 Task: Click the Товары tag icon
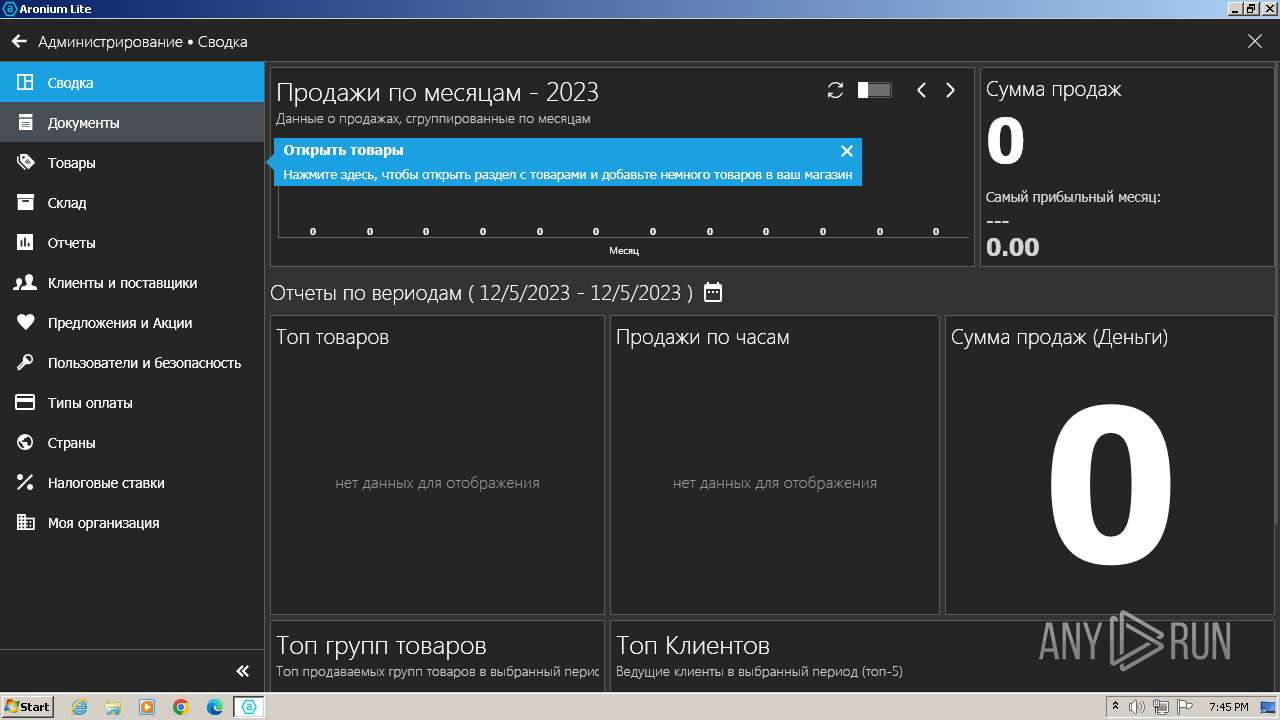[x=26, y=163]
